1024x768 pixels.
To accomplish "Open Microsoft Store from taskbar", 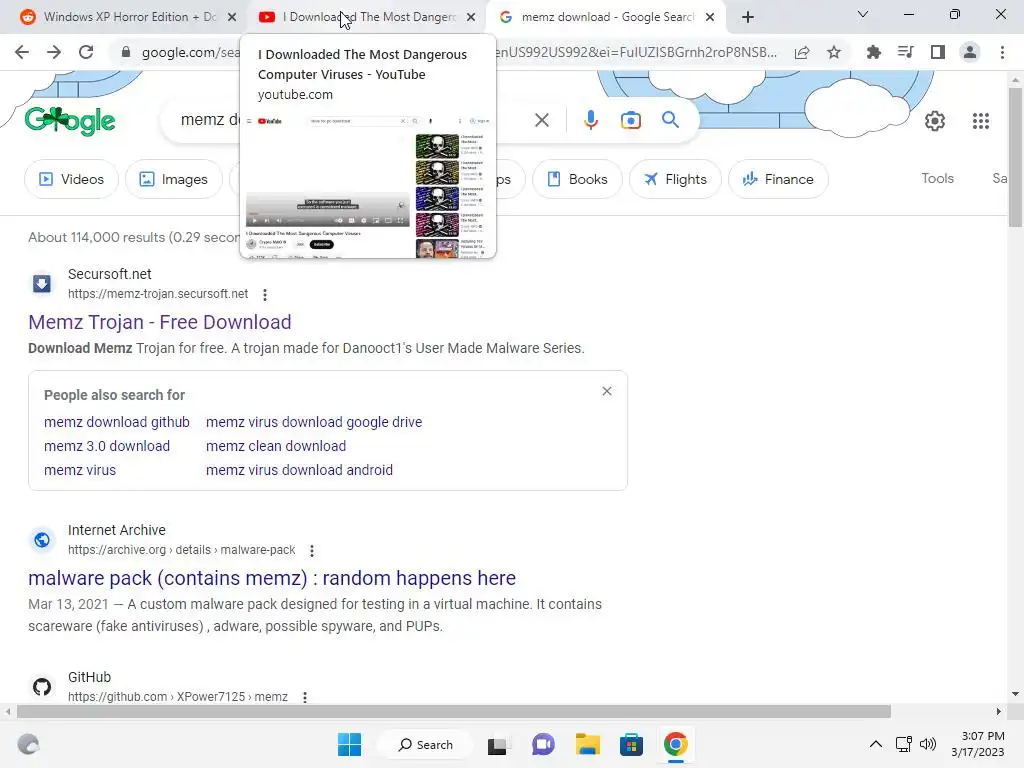I will pyautogui.click(x=632, y=744).
